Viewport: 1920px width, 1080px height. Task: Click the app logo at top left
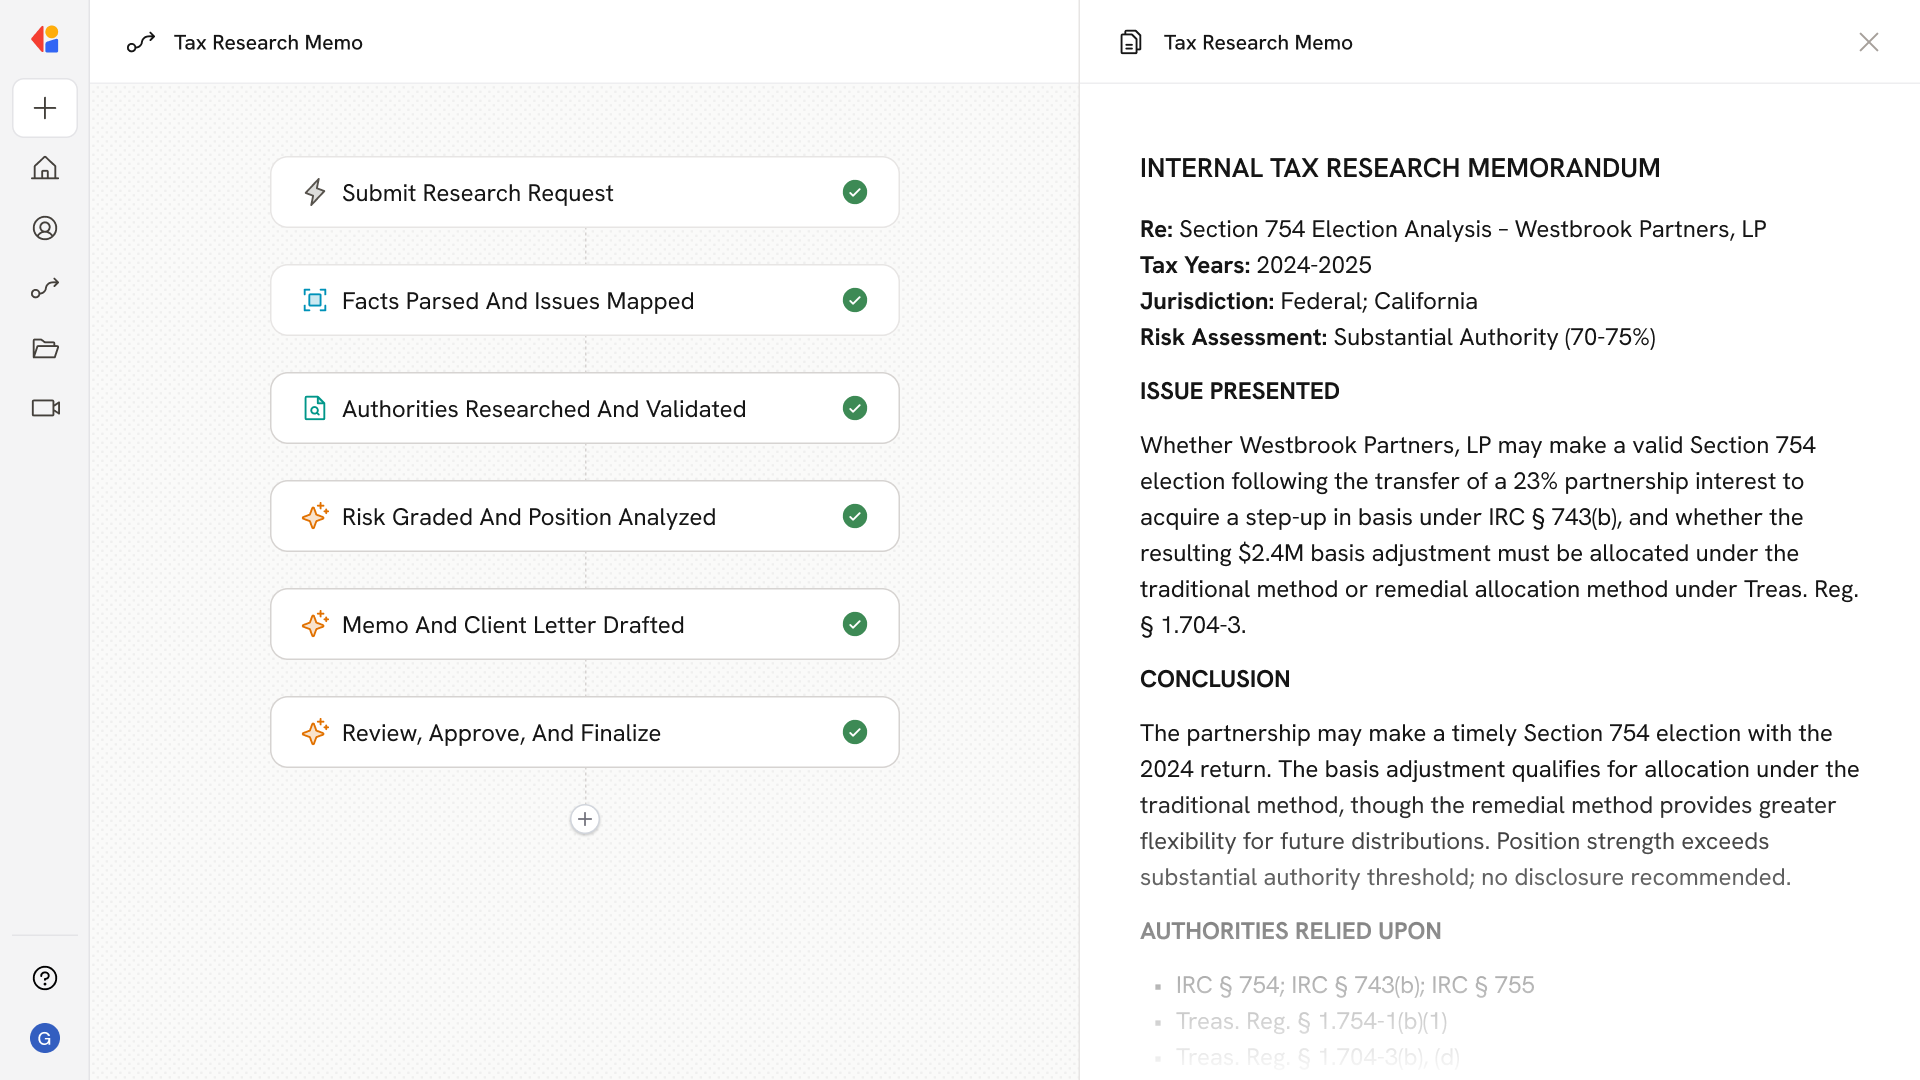(x=45, y=40)
